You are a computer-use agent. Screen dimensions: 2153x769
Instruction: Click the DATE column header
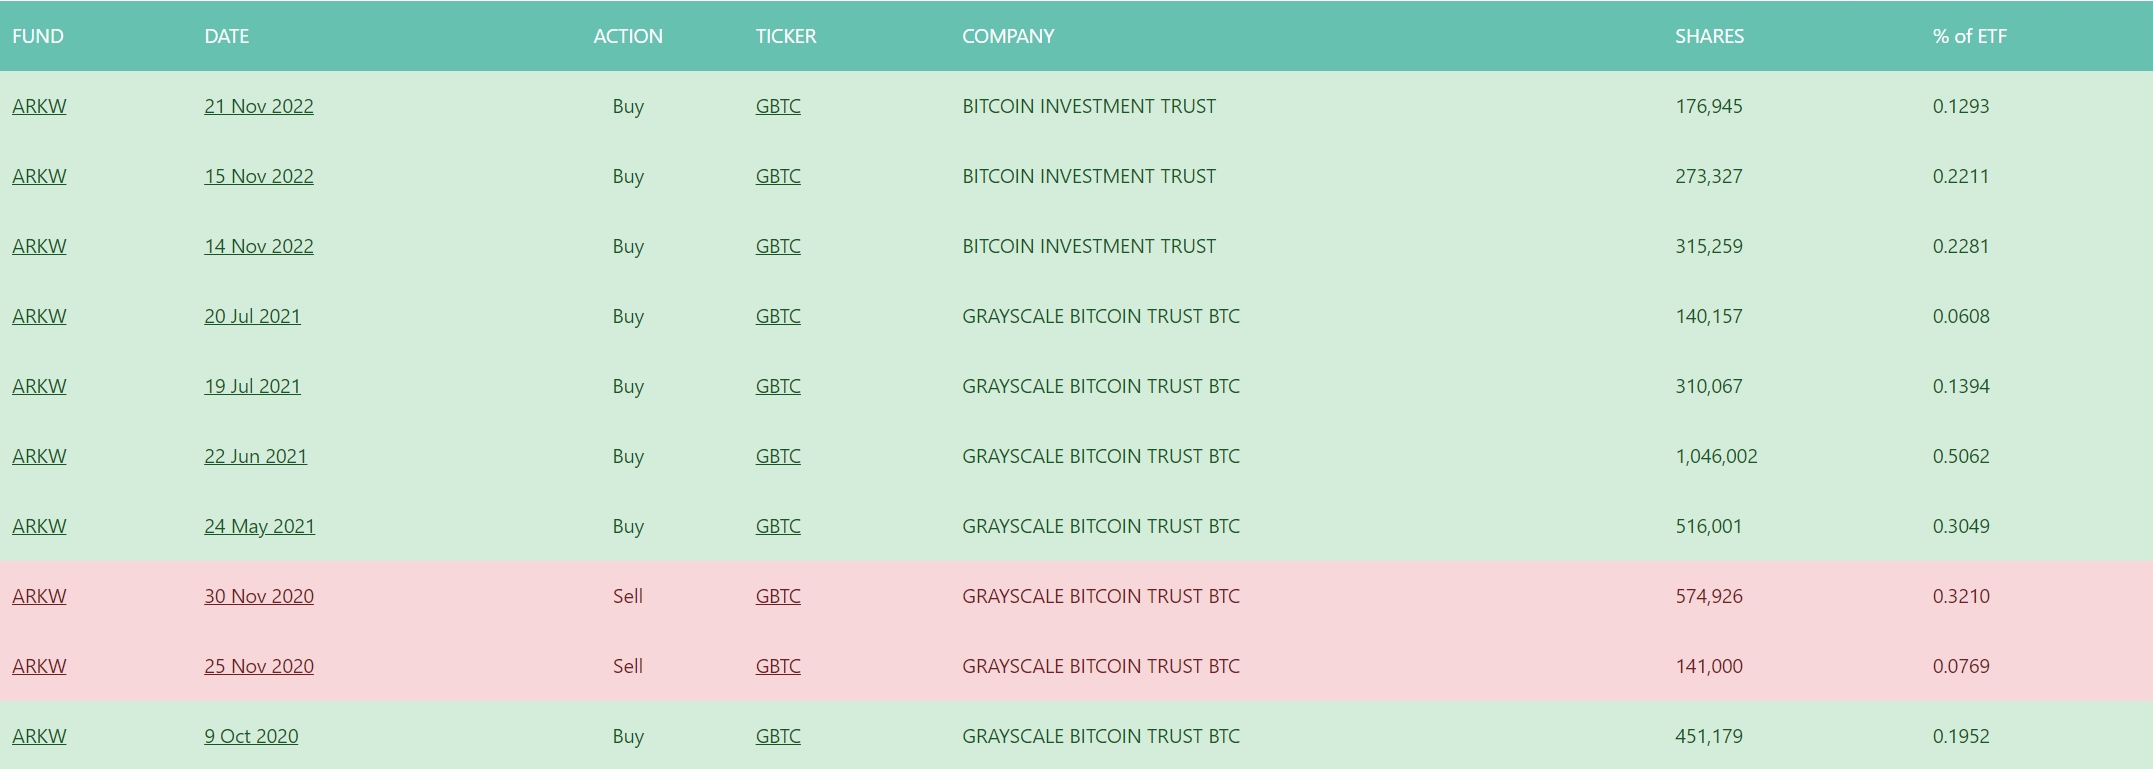227,36
